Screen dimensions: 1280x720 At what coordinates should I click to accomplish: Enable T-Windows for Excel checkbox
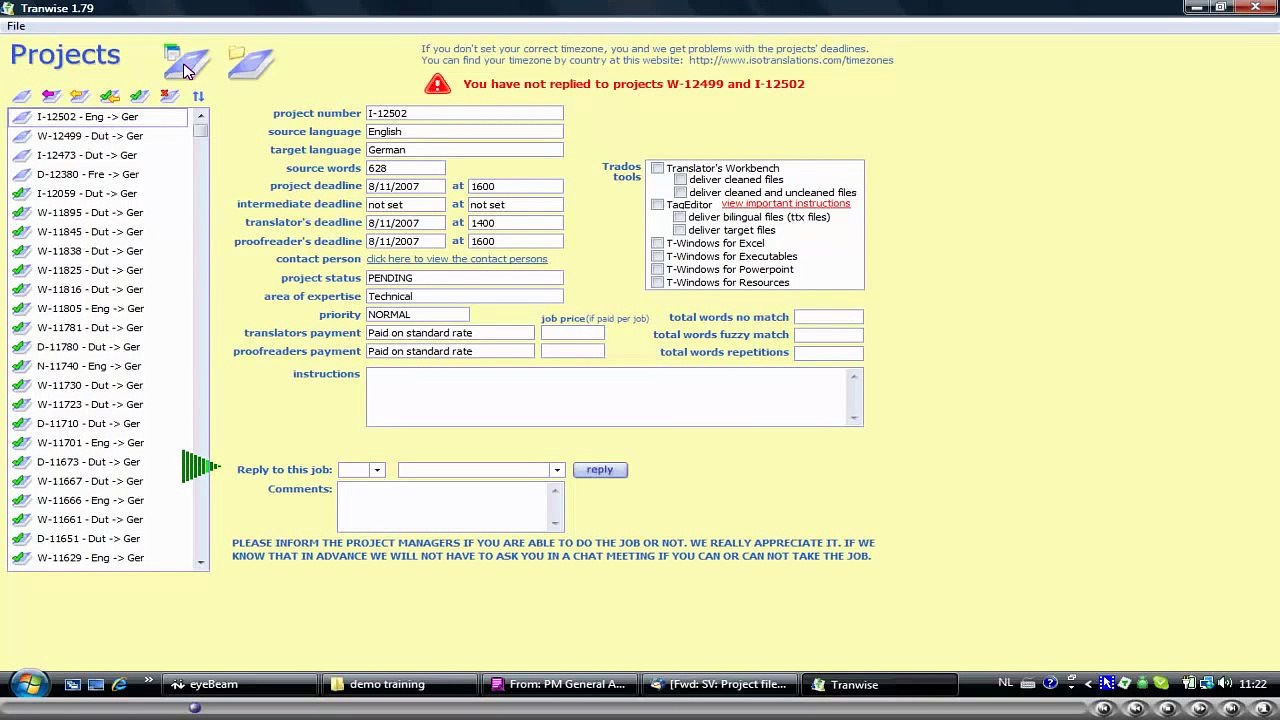pyautogui.click(x=657, y=243)
